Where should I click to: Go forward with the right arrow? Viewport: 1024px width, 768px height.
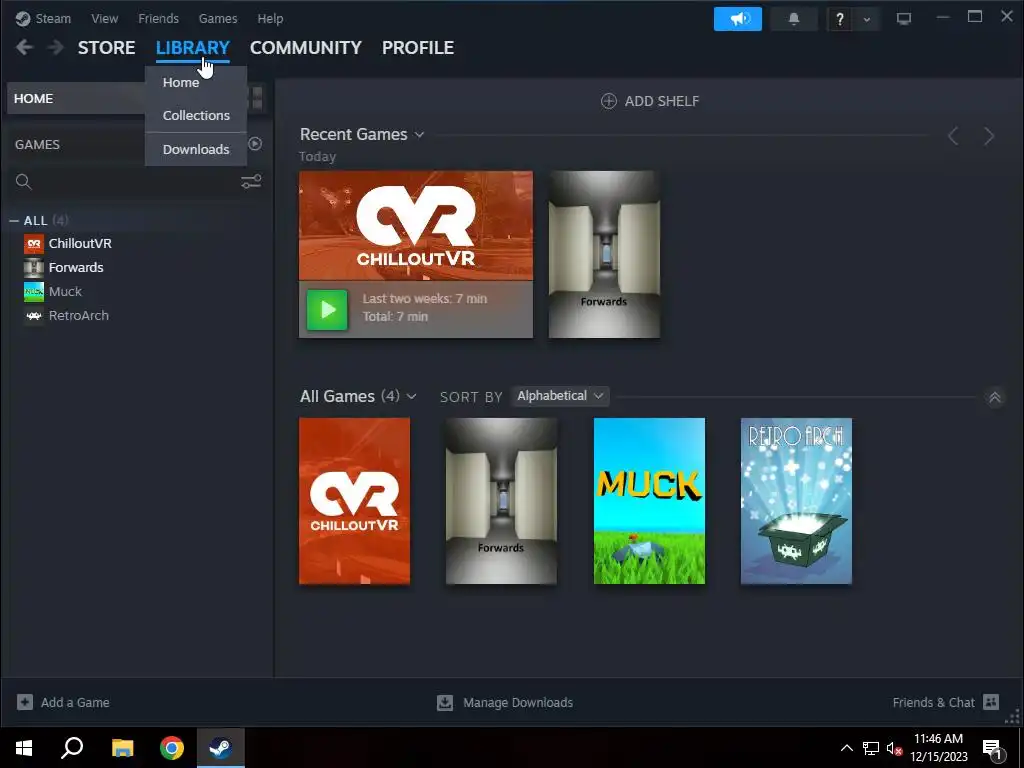click(x=56, y=47)
